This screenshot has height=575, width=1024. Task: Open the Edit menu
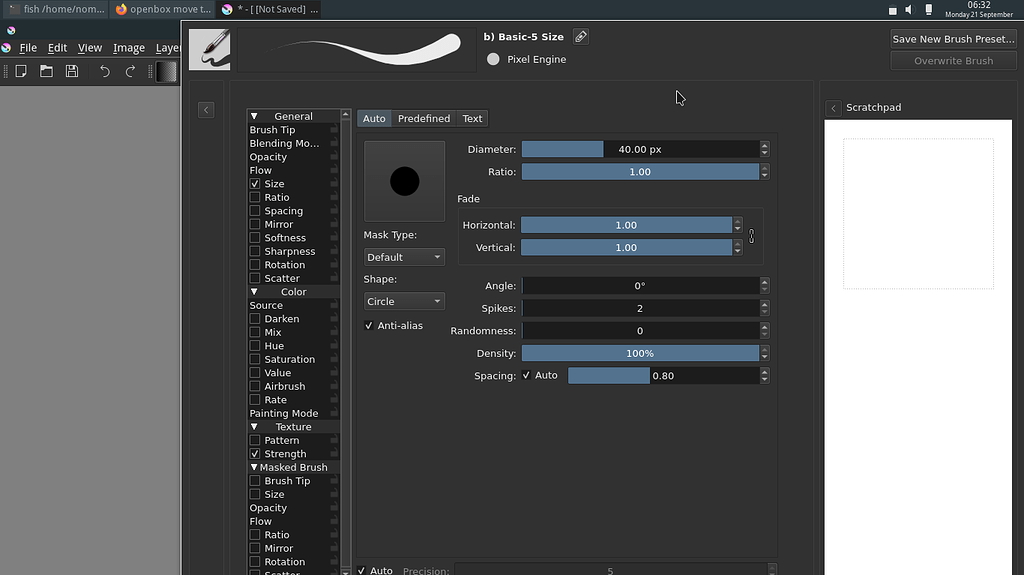click(57, 48)
